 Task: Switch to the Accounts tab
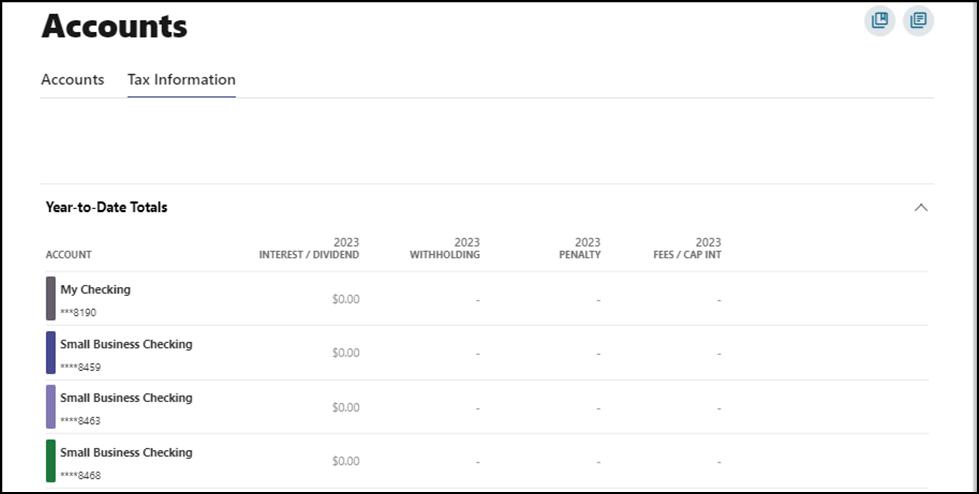[72, 80]
